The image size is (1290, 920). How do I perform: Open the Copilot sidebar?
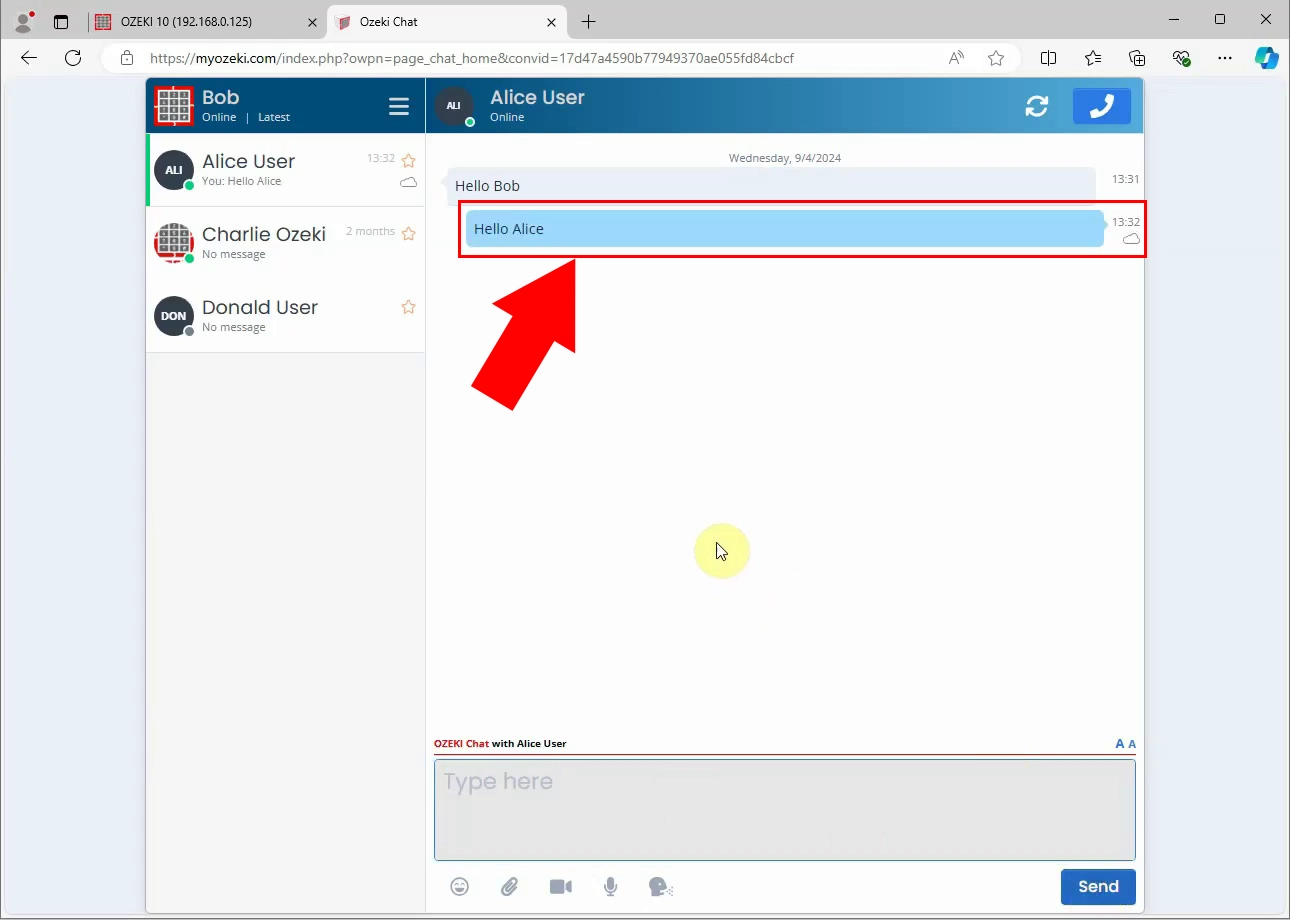pos(1267,58)
